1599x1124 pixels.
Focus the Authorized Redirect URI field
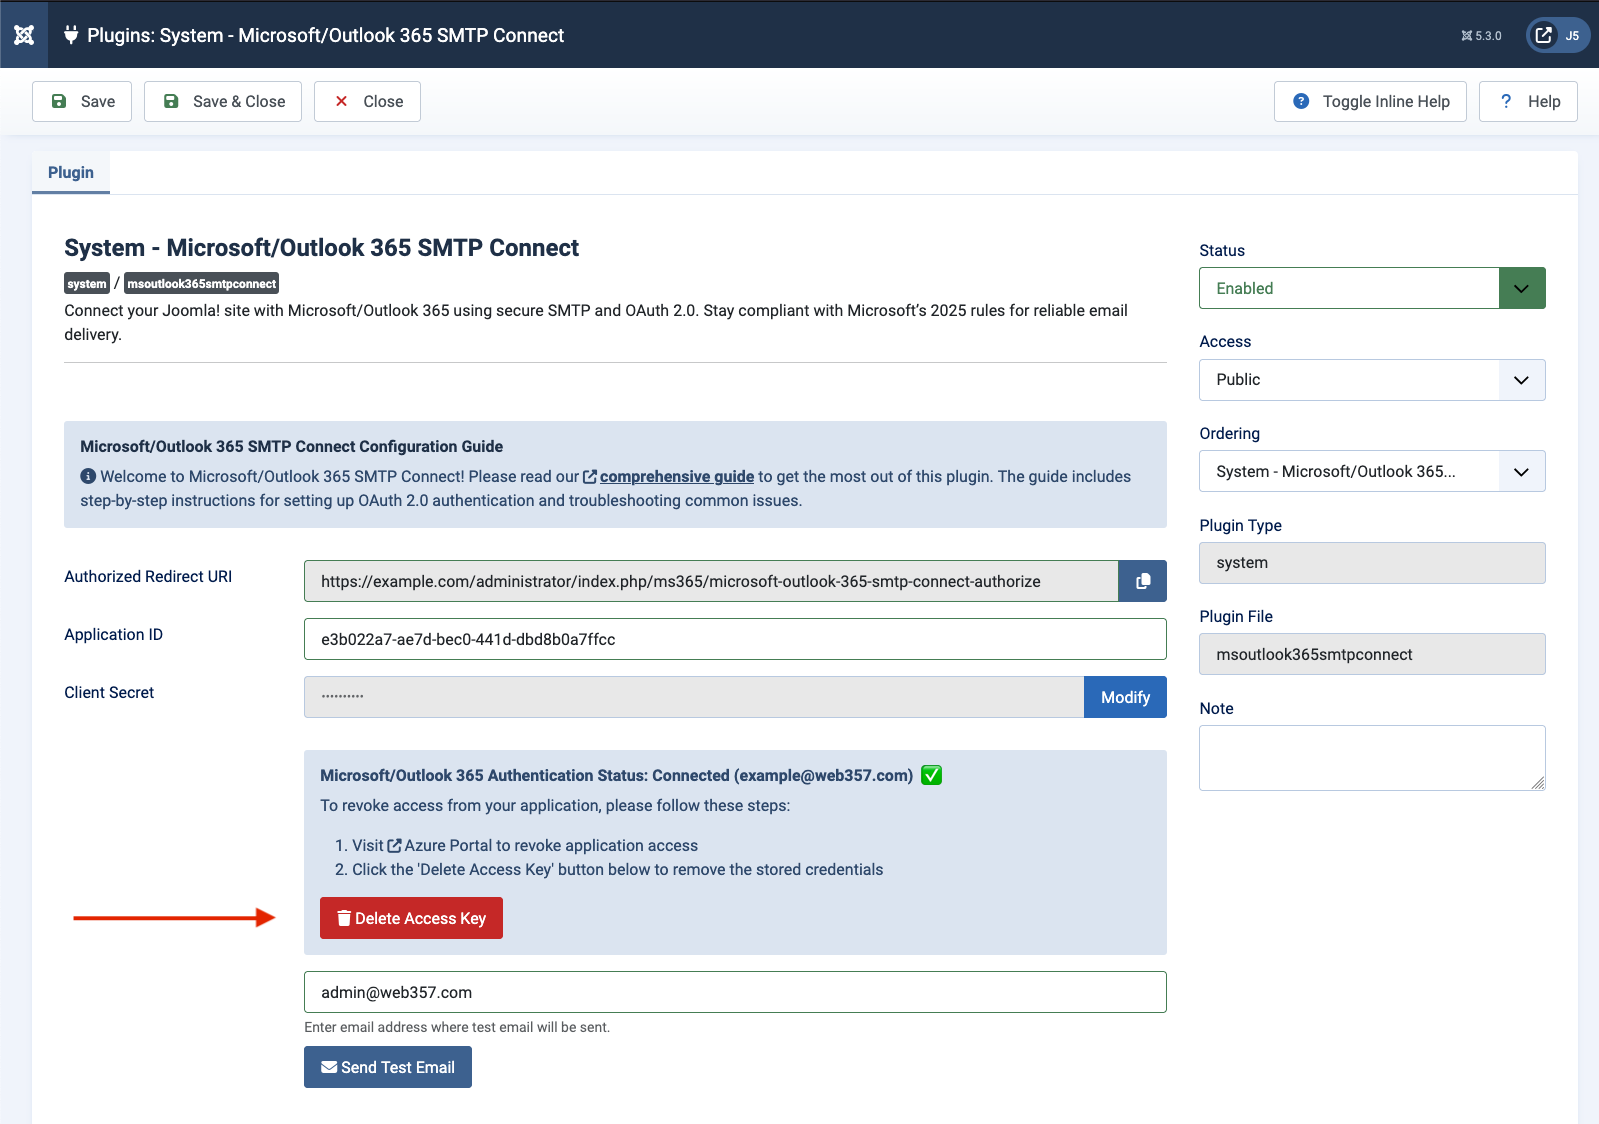(x=711, y=581)
